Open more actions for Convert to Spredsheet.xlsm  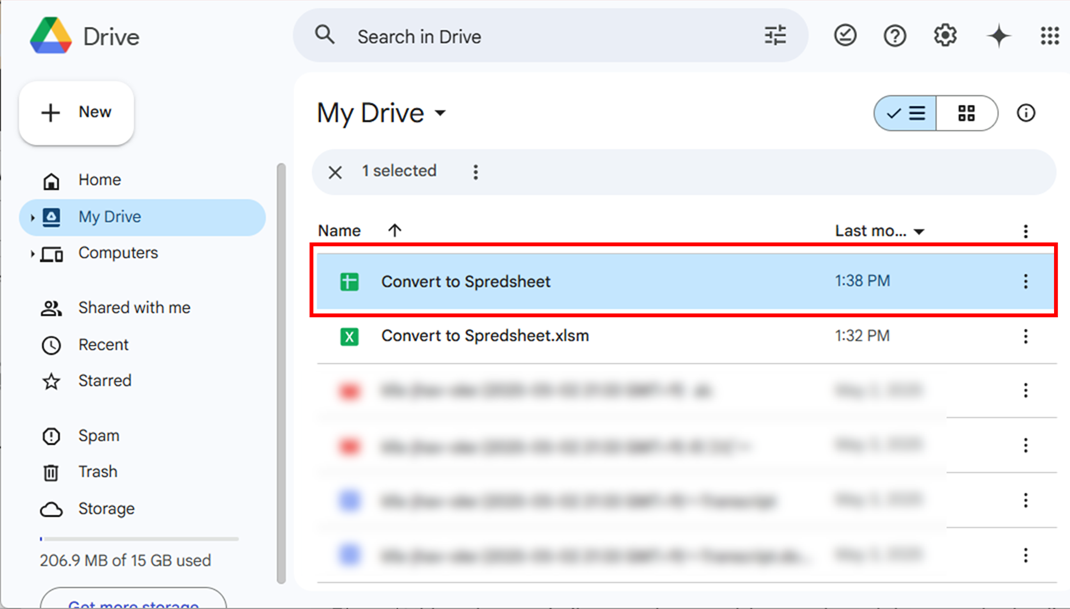point(1026,336)
